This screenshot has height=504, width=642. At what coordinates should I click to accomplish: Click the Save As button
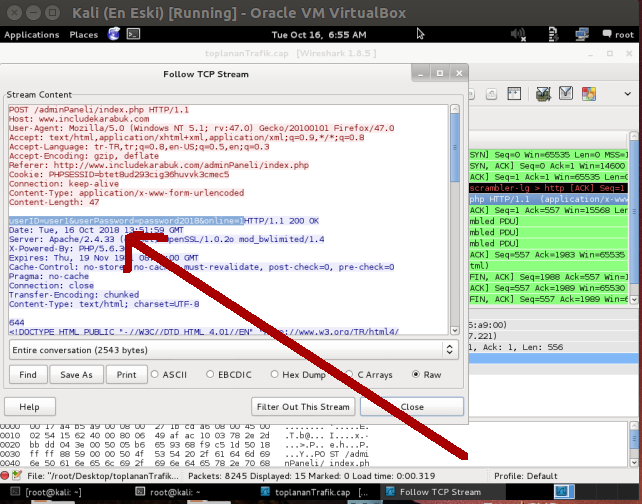pyautogui.click(x=76, y=375)
